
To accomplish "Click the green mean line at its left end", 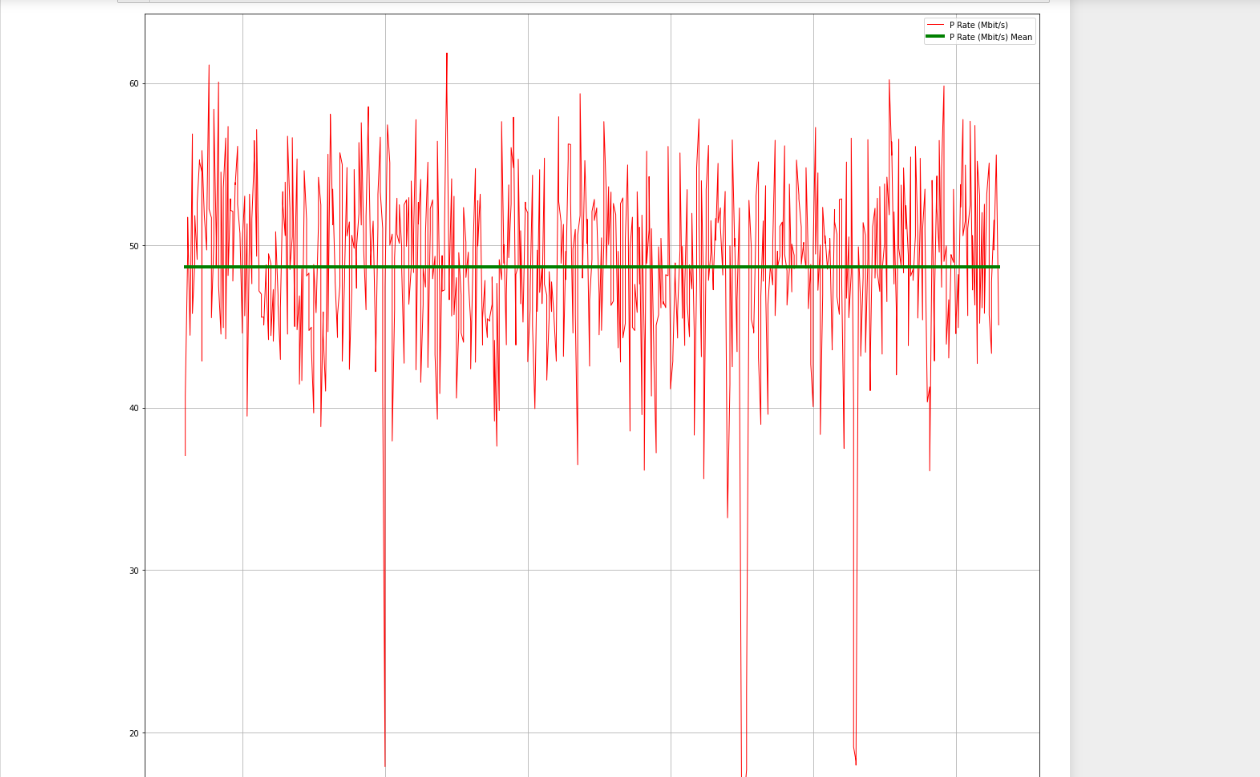I will click(186, 267).
